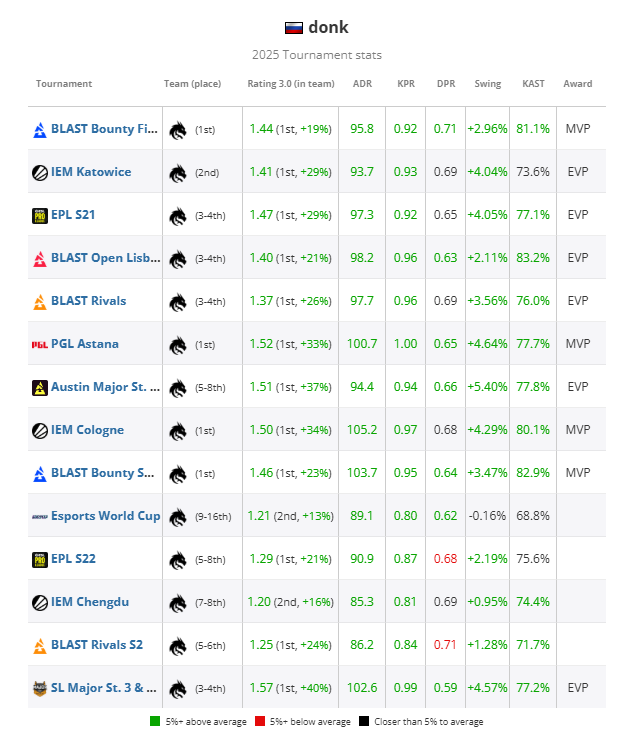Click the KAST column header
631x746 pixels.
533,84
